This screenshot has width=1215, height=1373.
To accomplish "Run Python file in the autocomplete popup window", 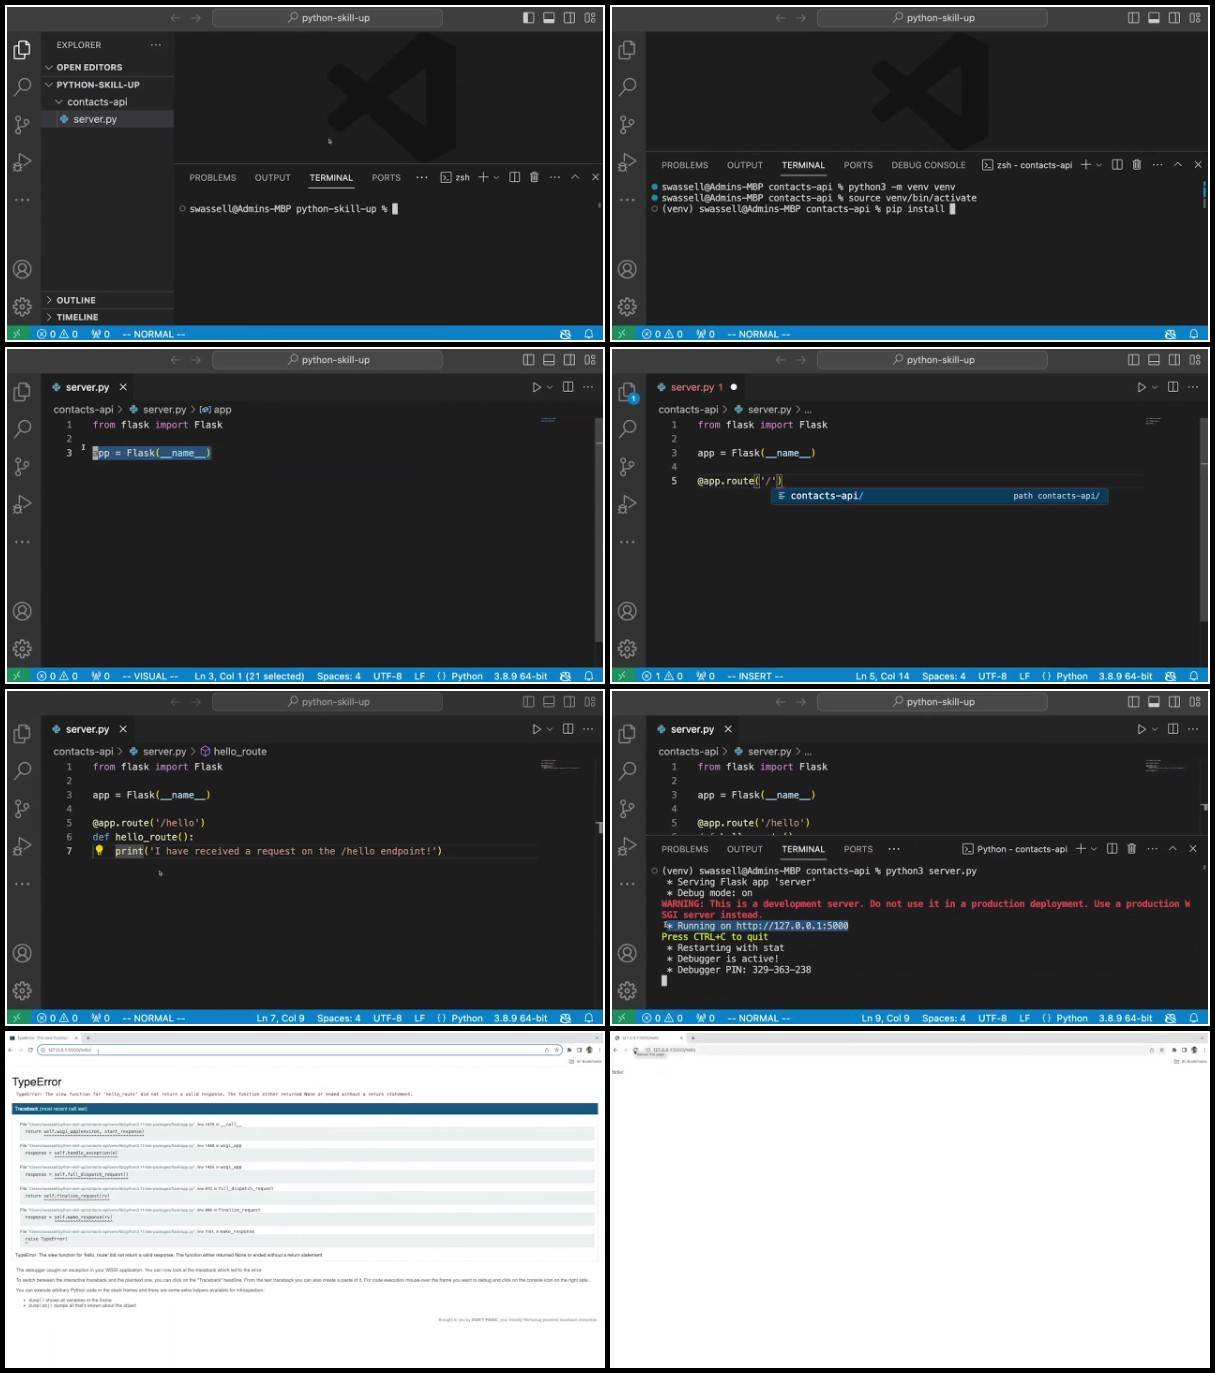I will click(1141, 387).
